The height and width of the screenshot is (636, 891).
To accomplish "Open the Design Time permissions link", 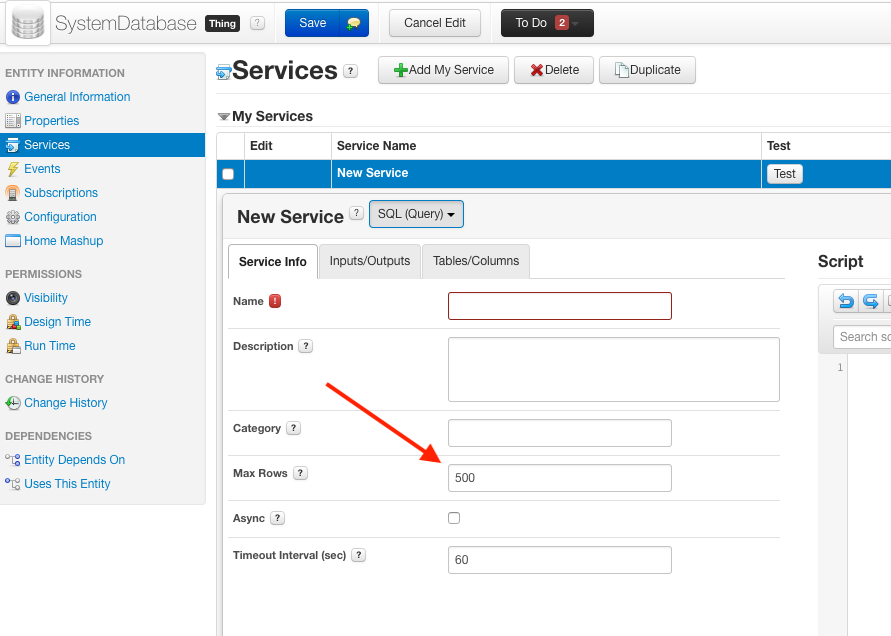I will click(x=57, y=322).
